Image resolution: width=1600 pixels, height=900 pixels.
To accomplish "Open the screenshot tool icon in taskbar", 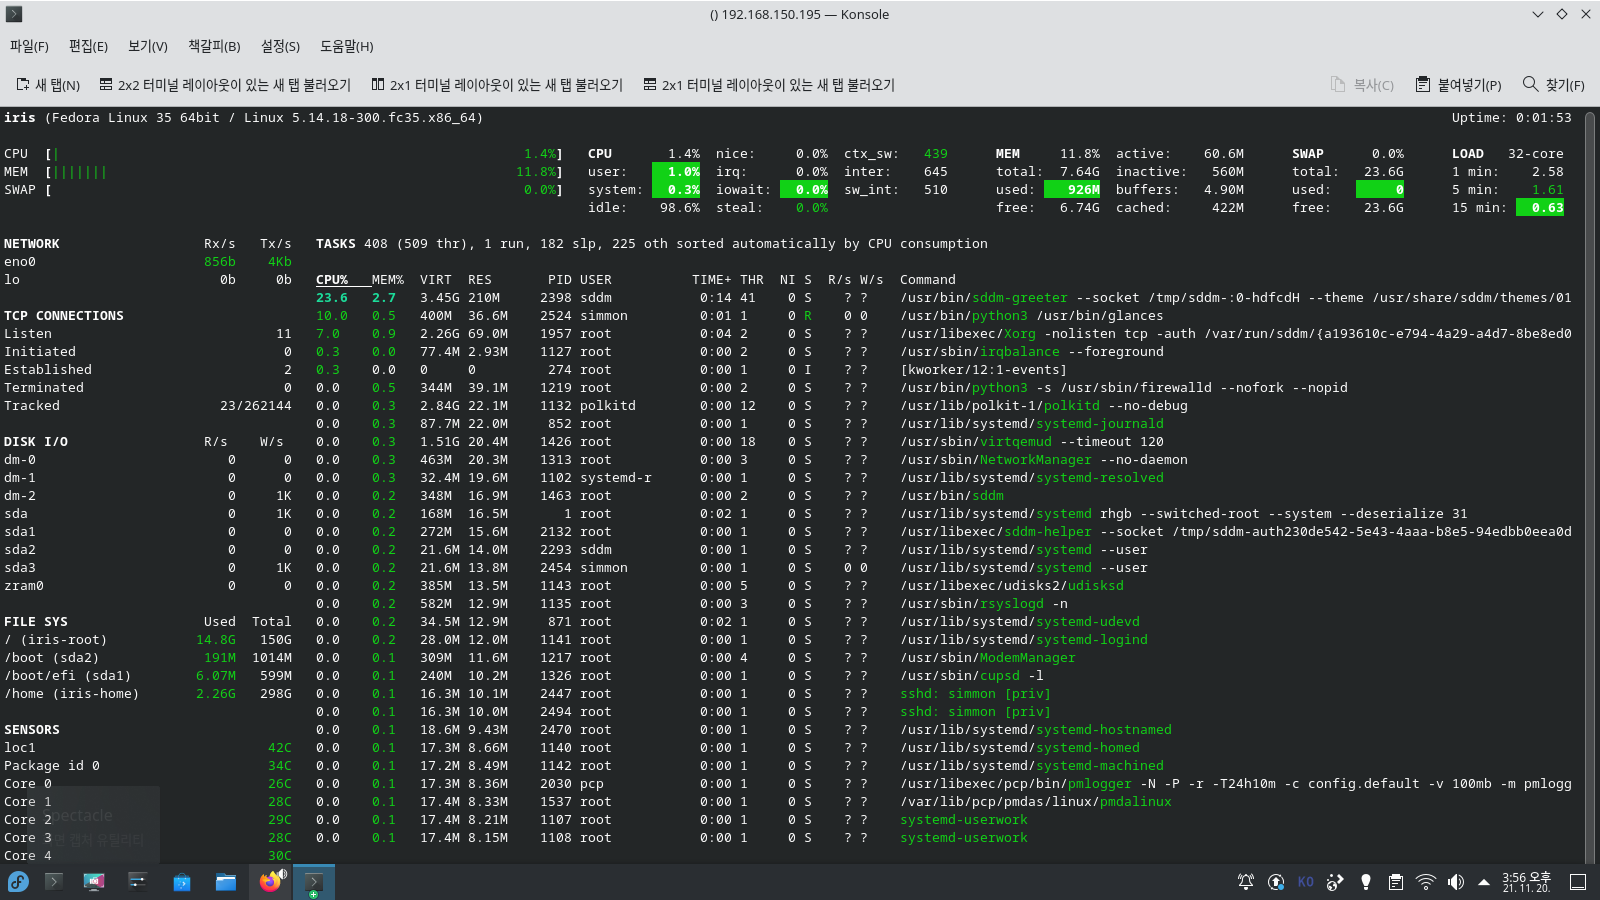I will point(94,882).
